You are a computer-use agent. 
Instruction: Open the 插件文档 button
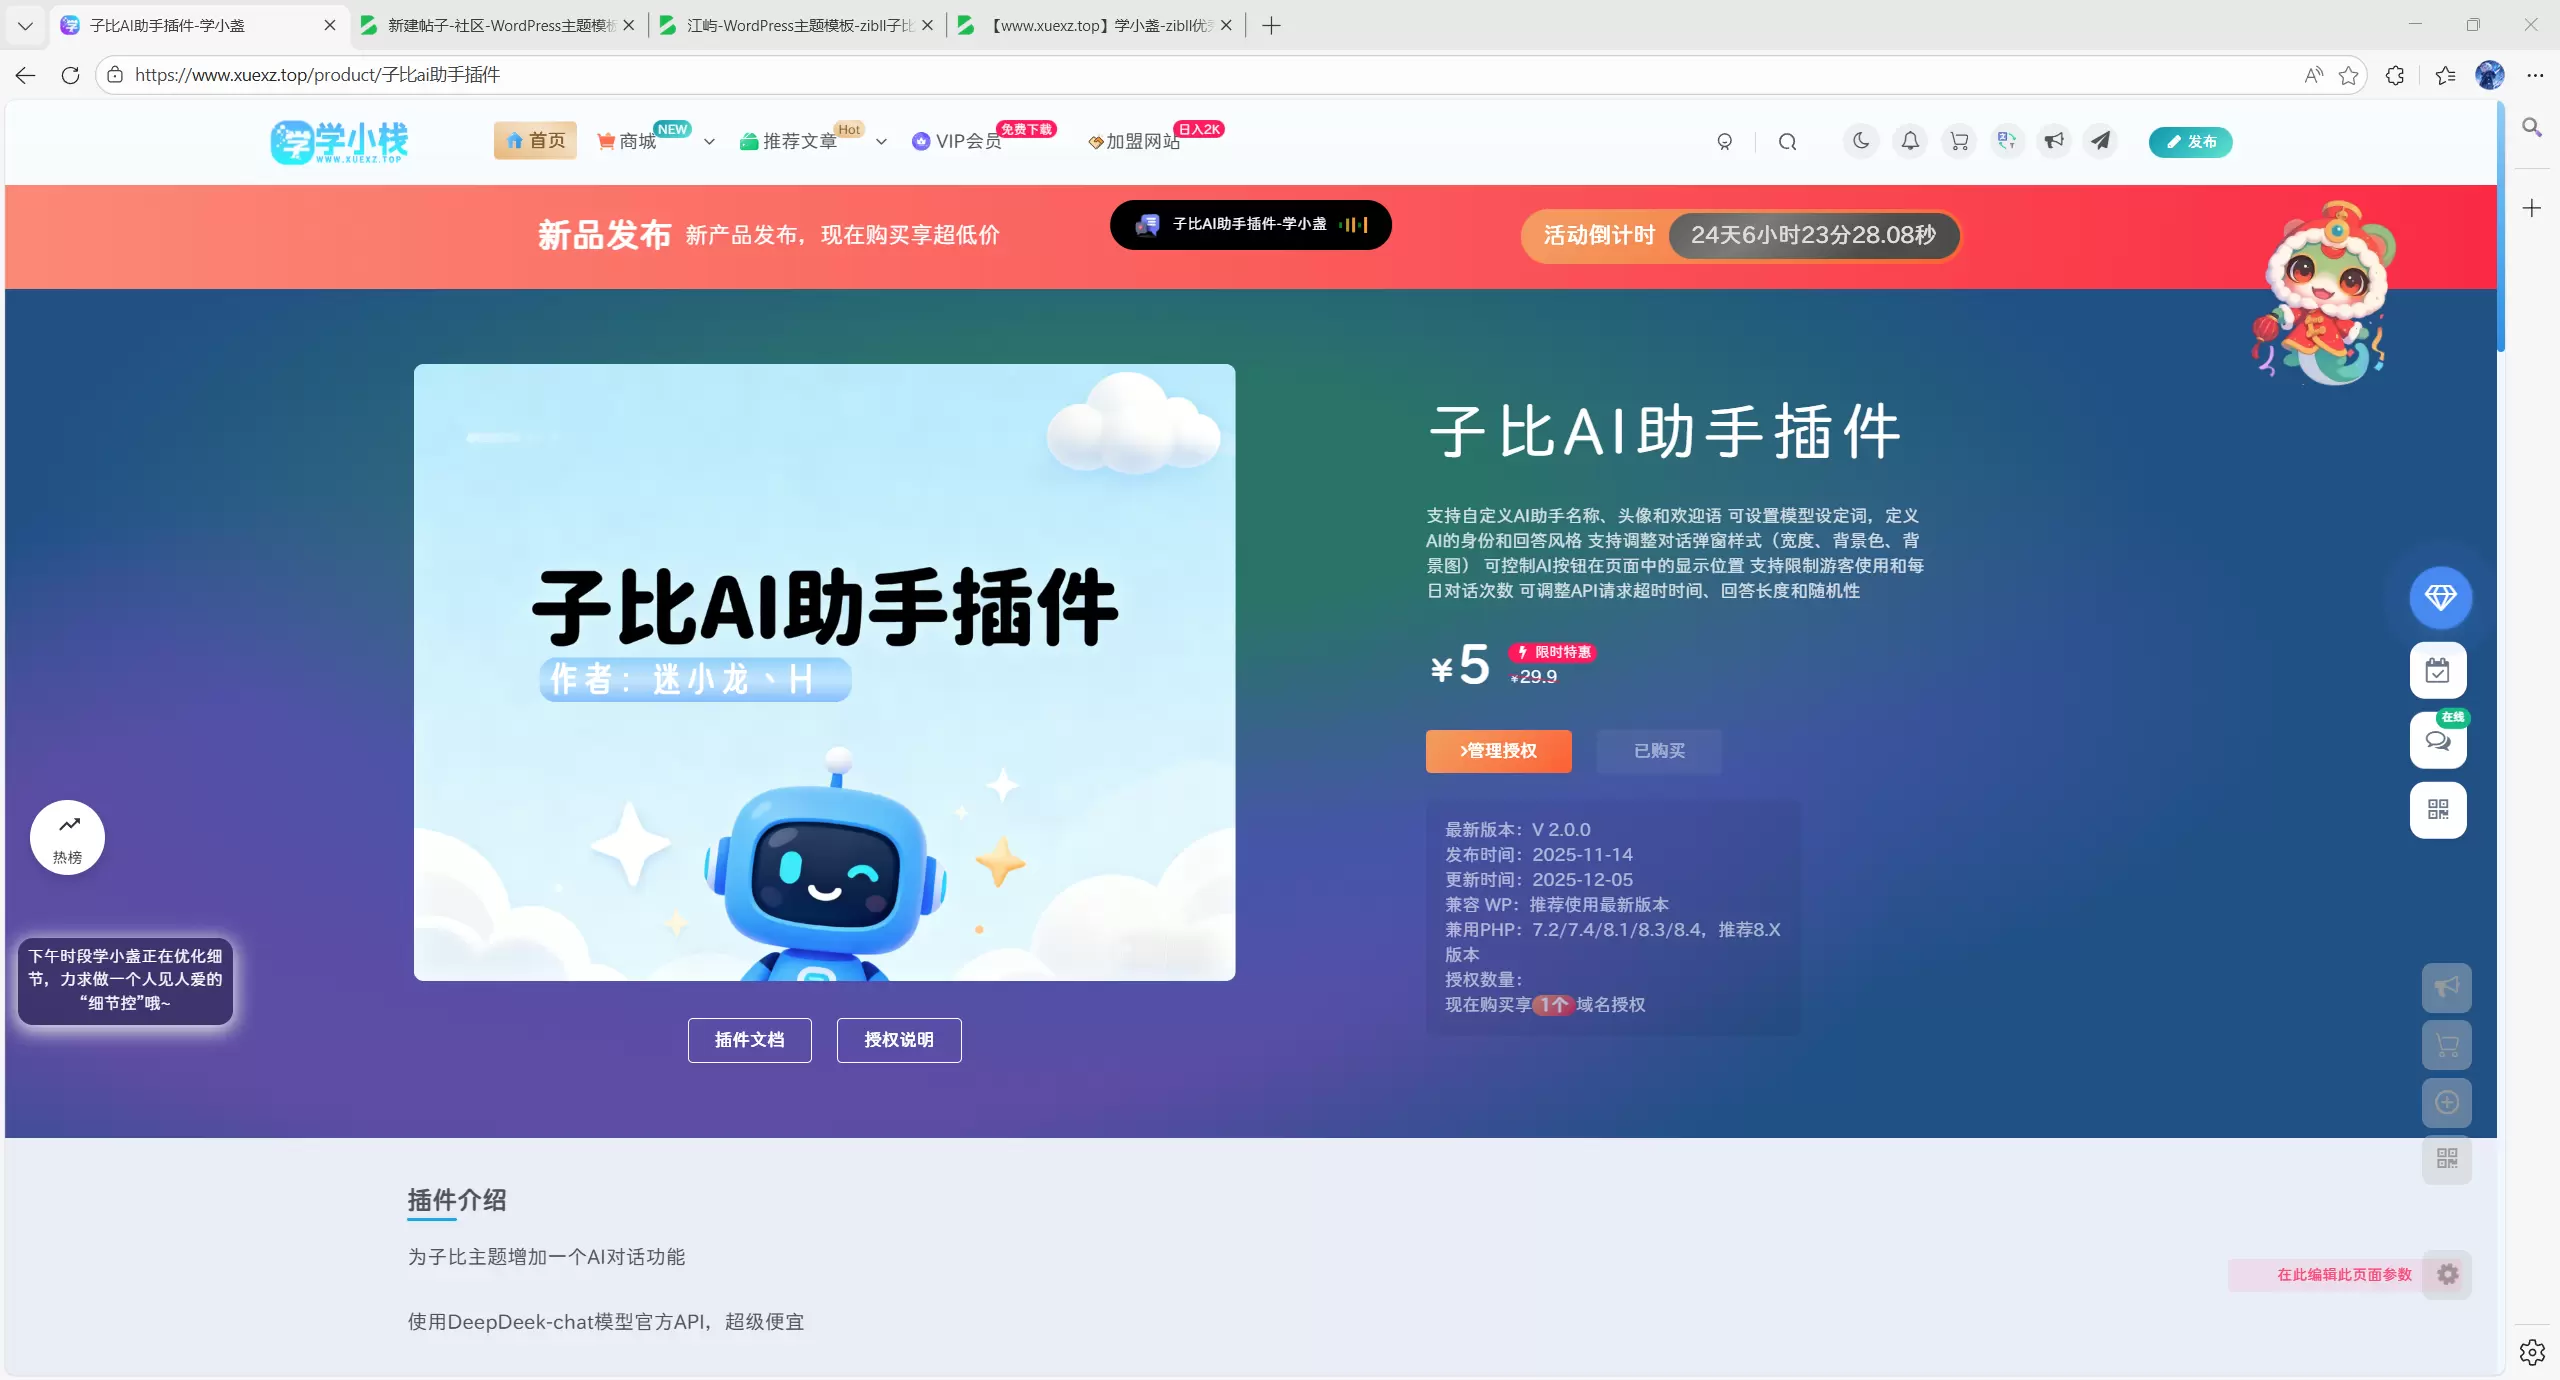pyautogui.click(x=749, y=1040)
